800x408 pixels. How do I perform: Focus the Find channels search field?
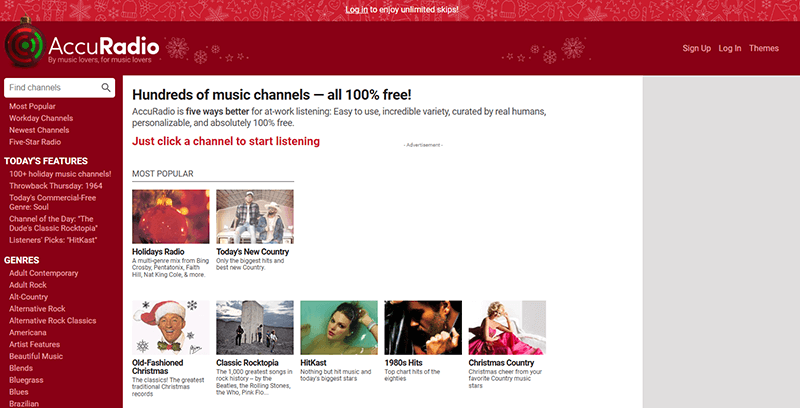(x=59, y=88)
